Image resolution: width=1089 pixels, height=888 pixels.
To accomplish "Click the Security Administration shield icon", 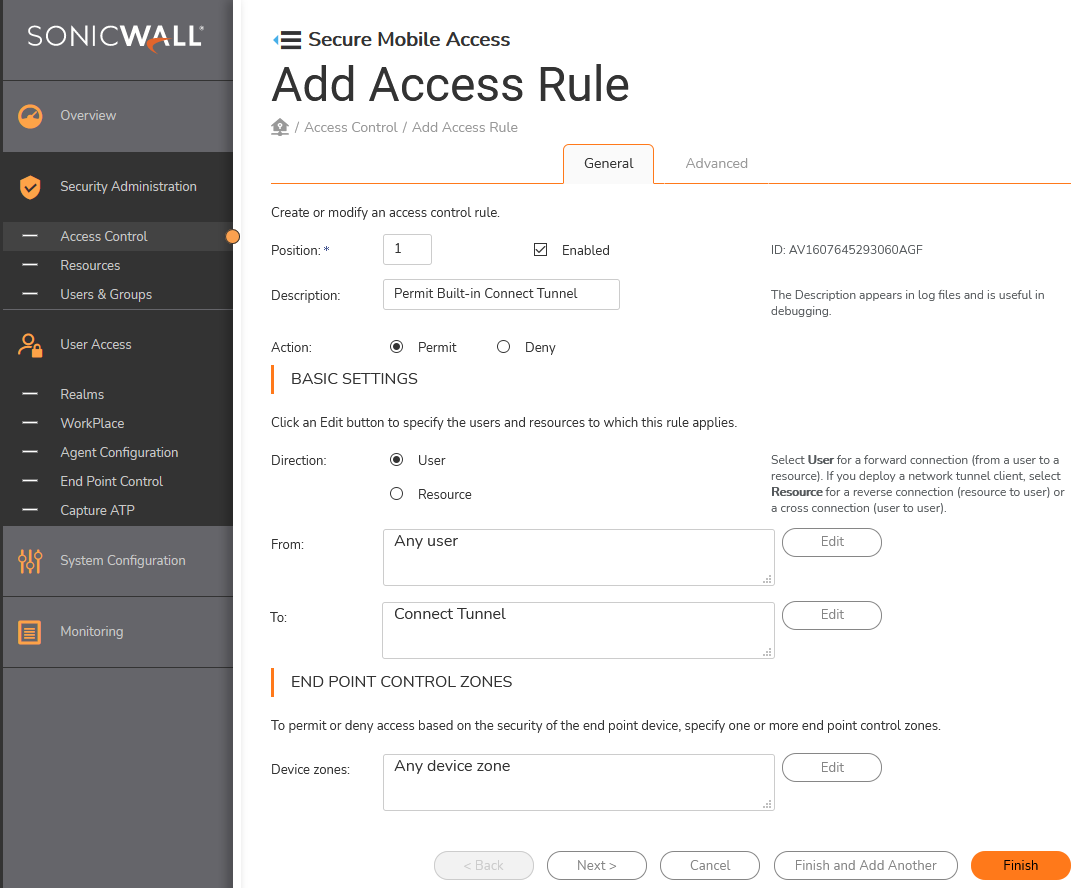I will (30, 187).
